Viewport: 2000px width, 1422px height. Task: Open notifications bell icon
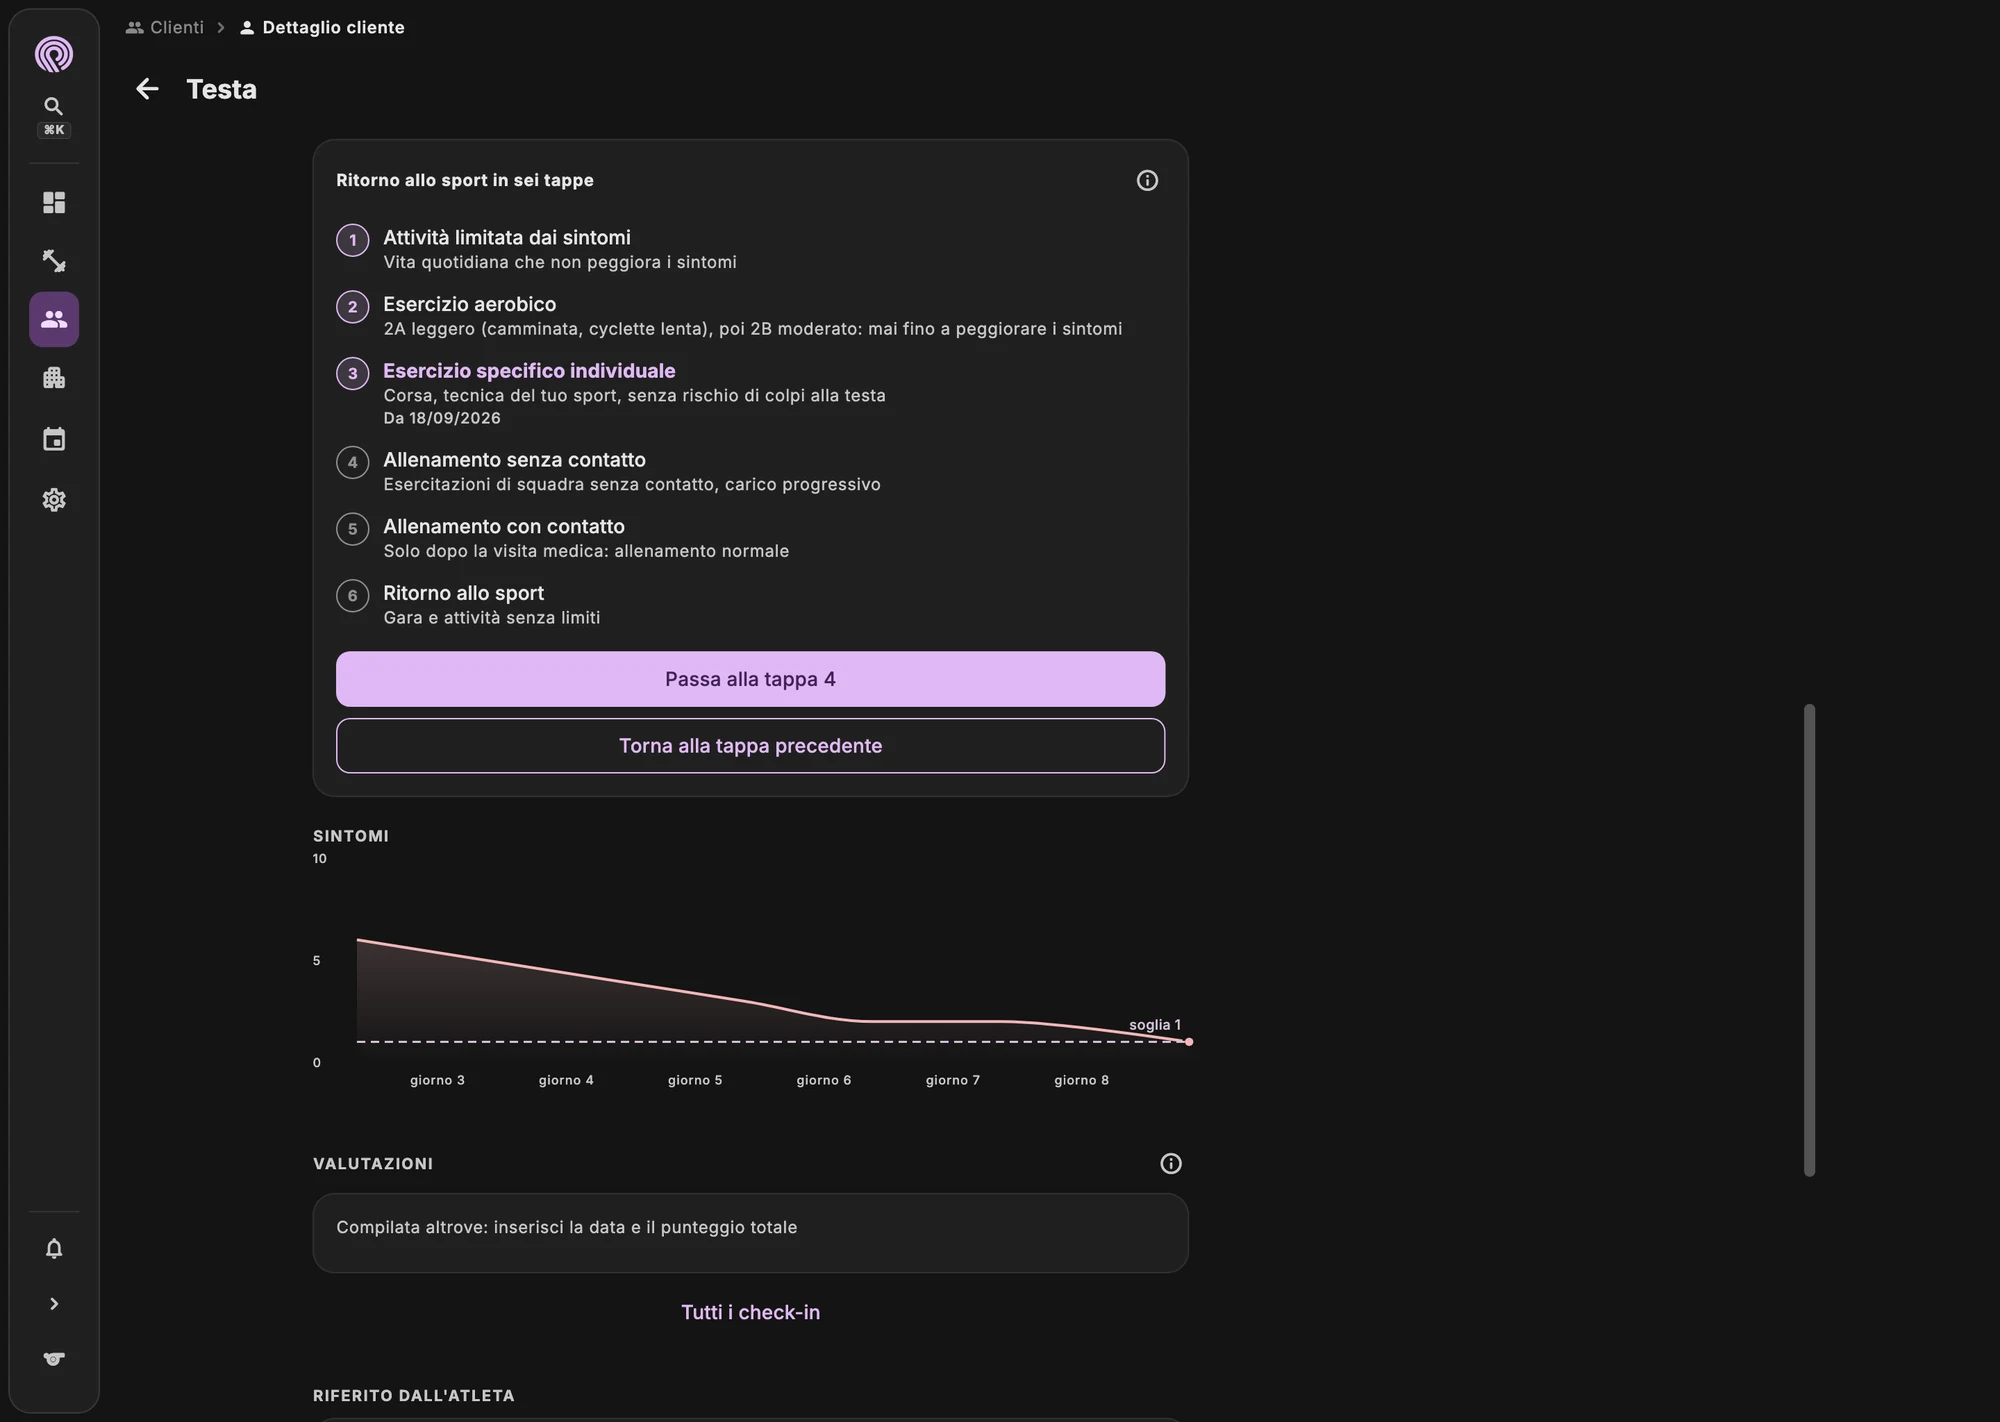pos(54,1249)
